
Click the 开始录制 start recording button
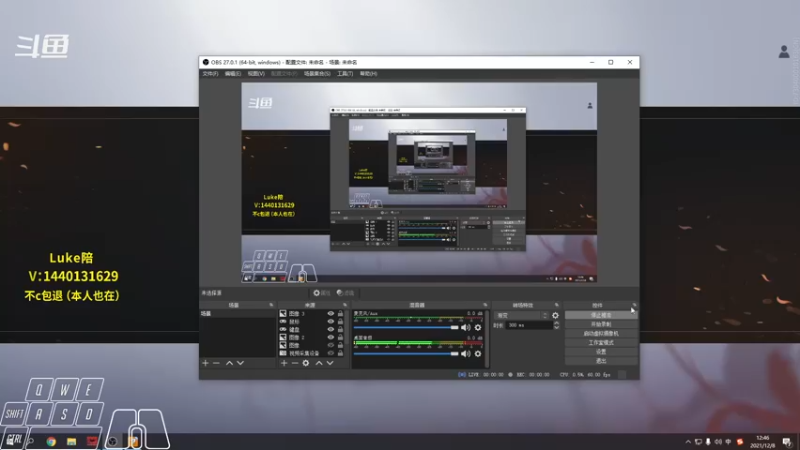601,324
